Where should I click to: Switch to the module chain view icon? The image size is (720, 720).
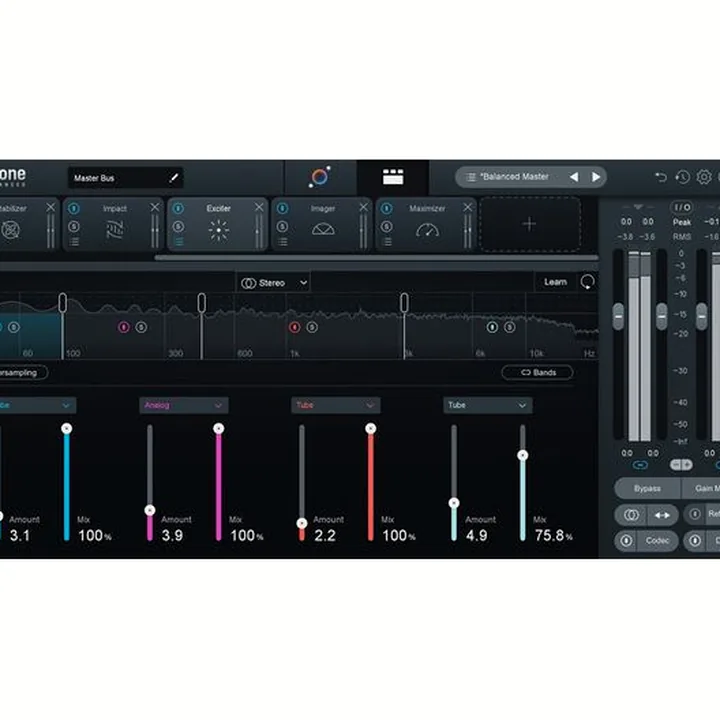click(393, 177)
